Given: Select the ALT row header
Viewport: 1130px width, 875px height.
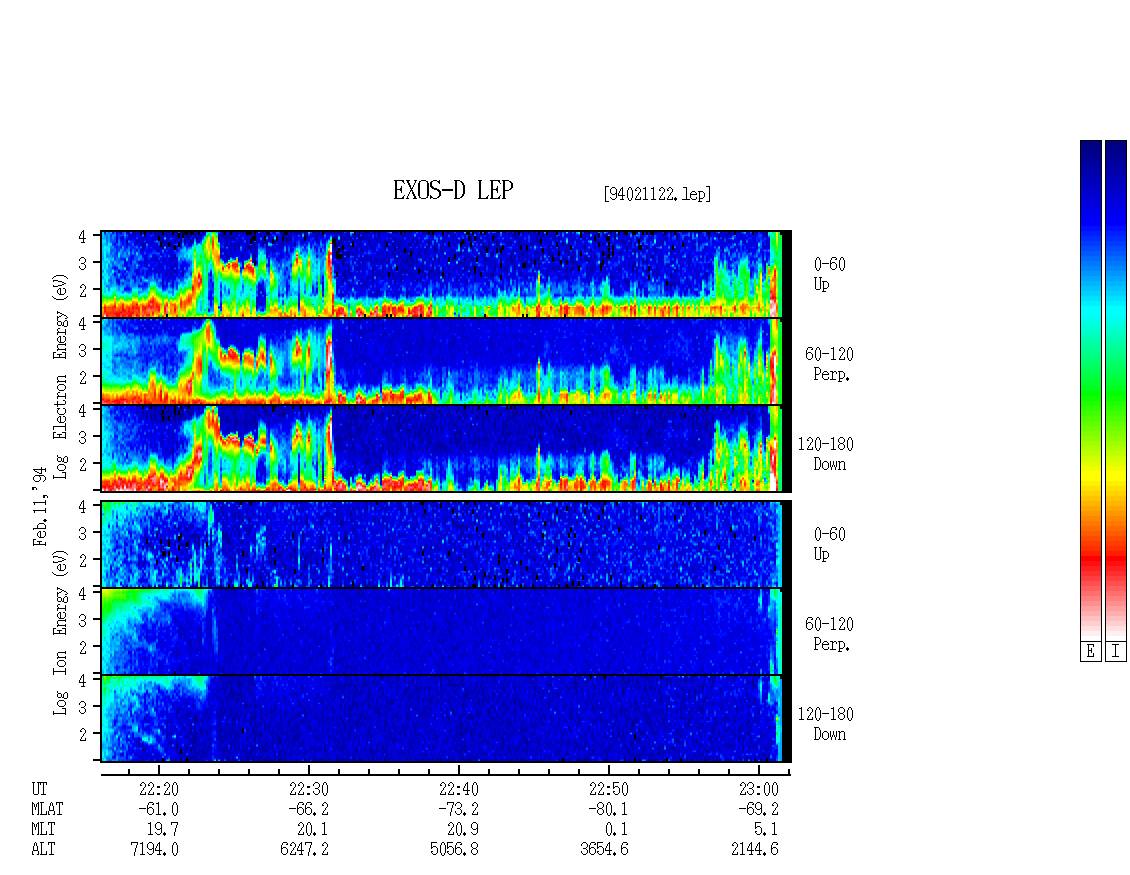Looking at the screenshot, I should point(43,850).
